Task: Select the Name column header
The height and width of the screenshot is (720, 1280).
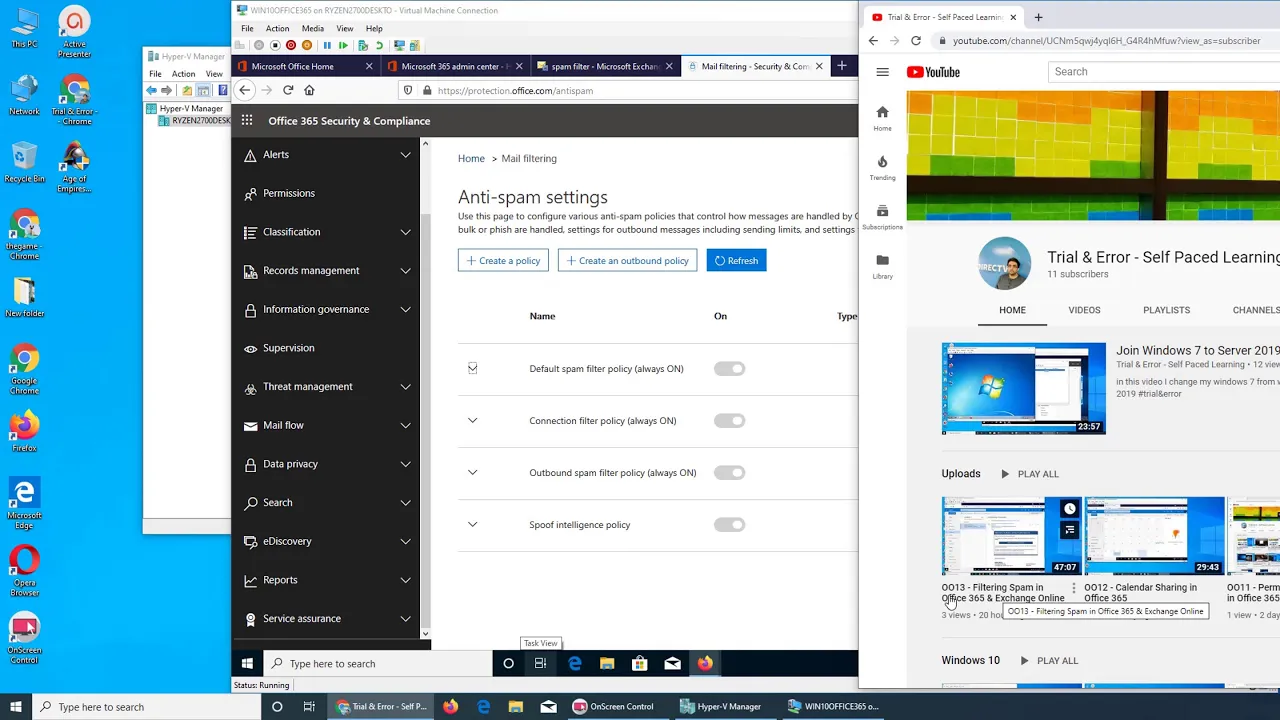Action: point(542,316)
